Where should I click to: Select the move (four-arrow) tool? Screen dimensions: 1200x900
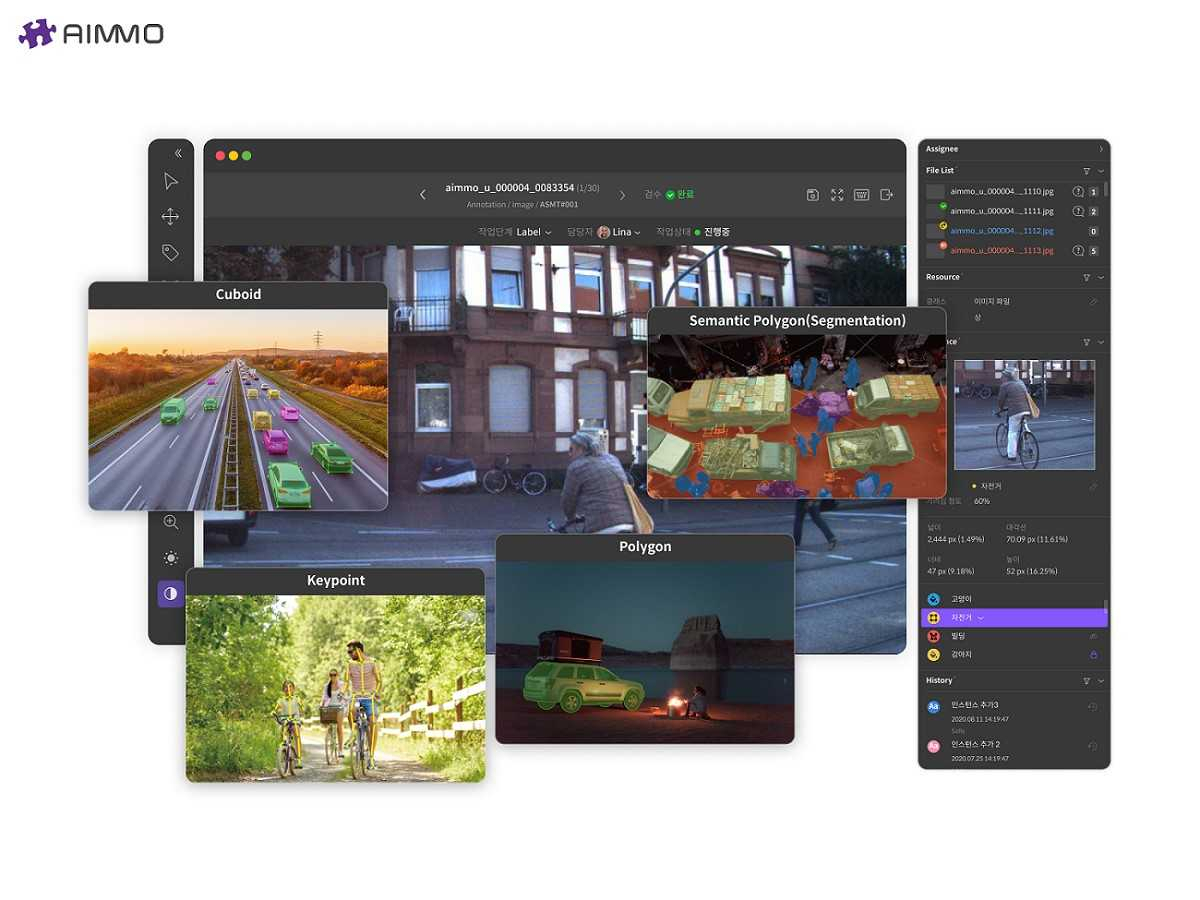(171, 217)
